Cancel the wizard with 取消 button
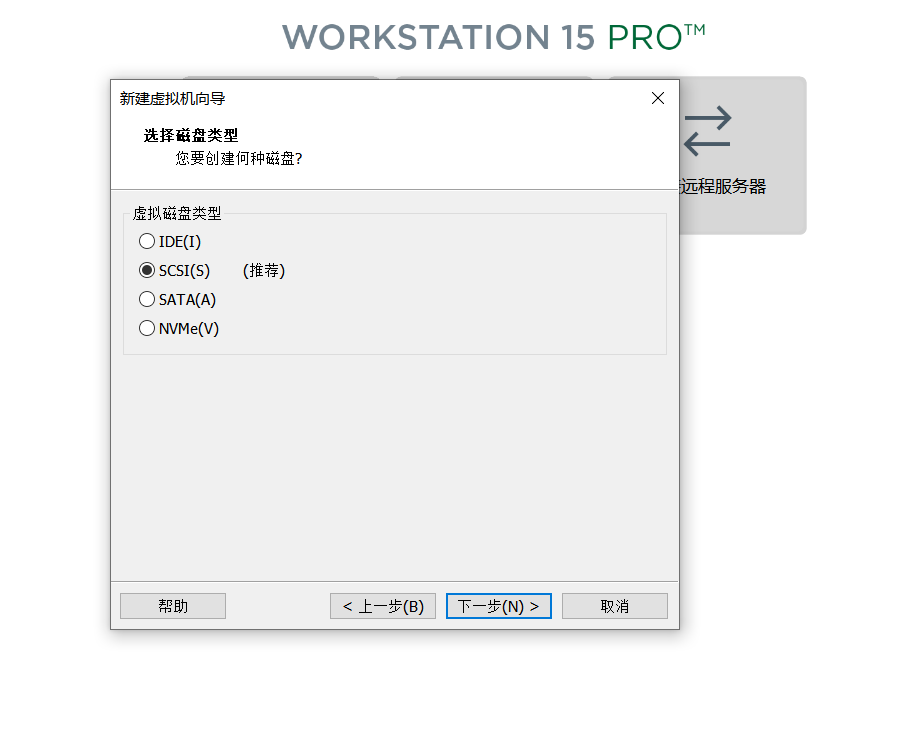Image resolution: width=920 pixels, height=741 pixels. tap(615, 606)
